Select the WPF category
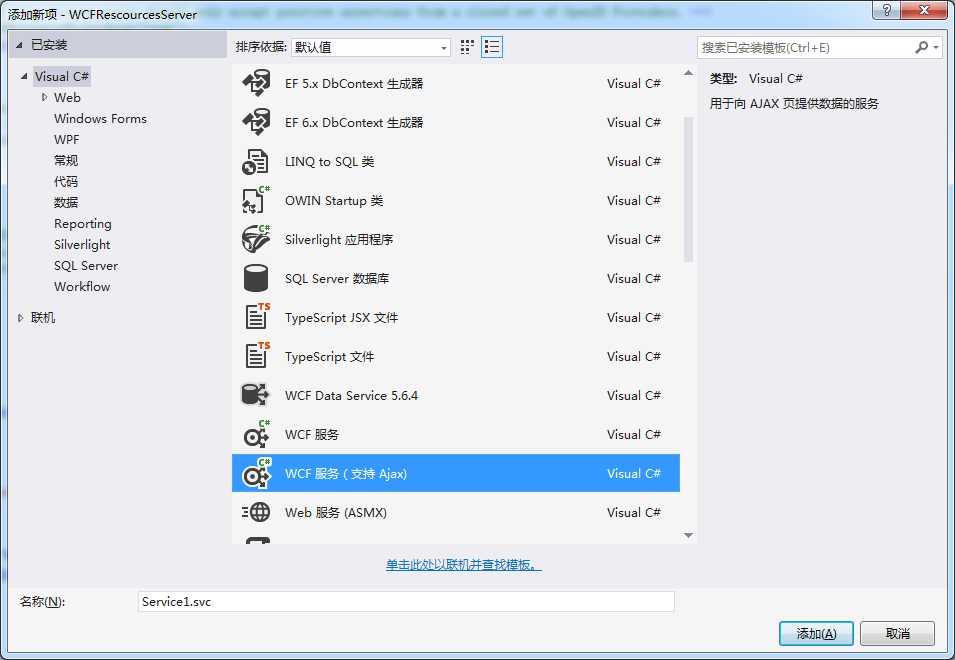The height and width of the screenshot is (660, 955). 66,139
